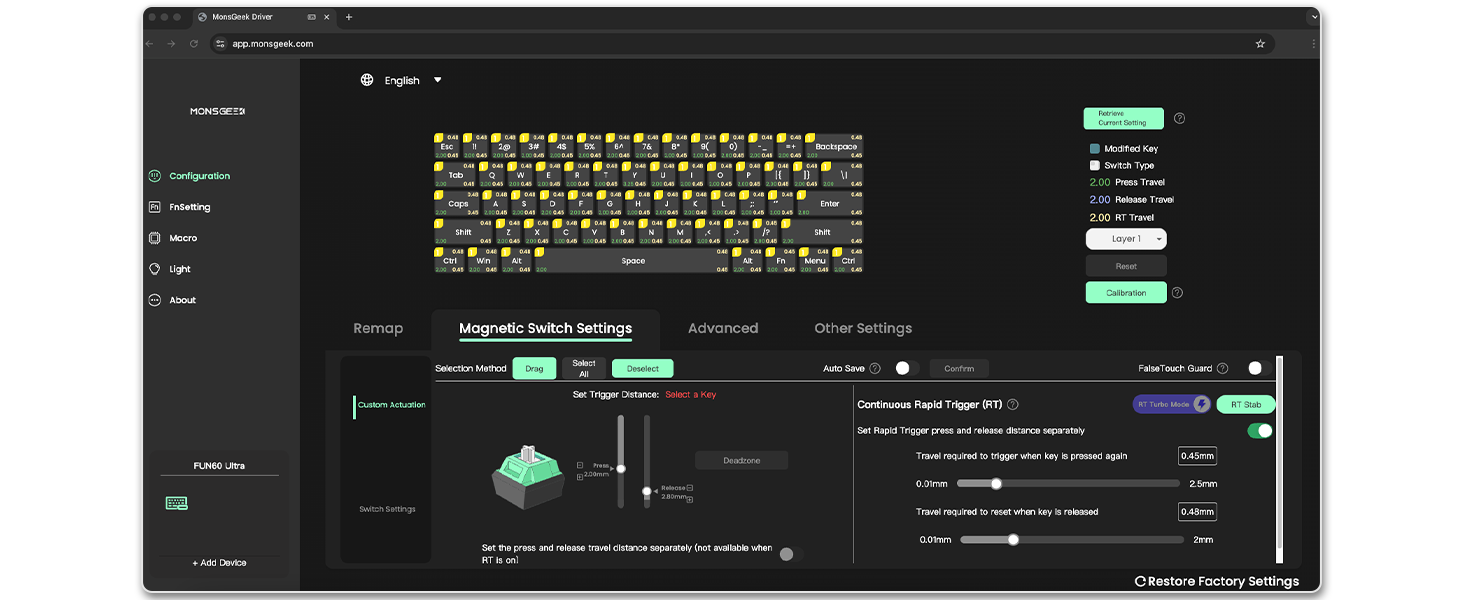Image resolution: width=1464 pixels, height=600 pixels.
Task: Click Restore Factory Settings
Action: [1216, 581]
